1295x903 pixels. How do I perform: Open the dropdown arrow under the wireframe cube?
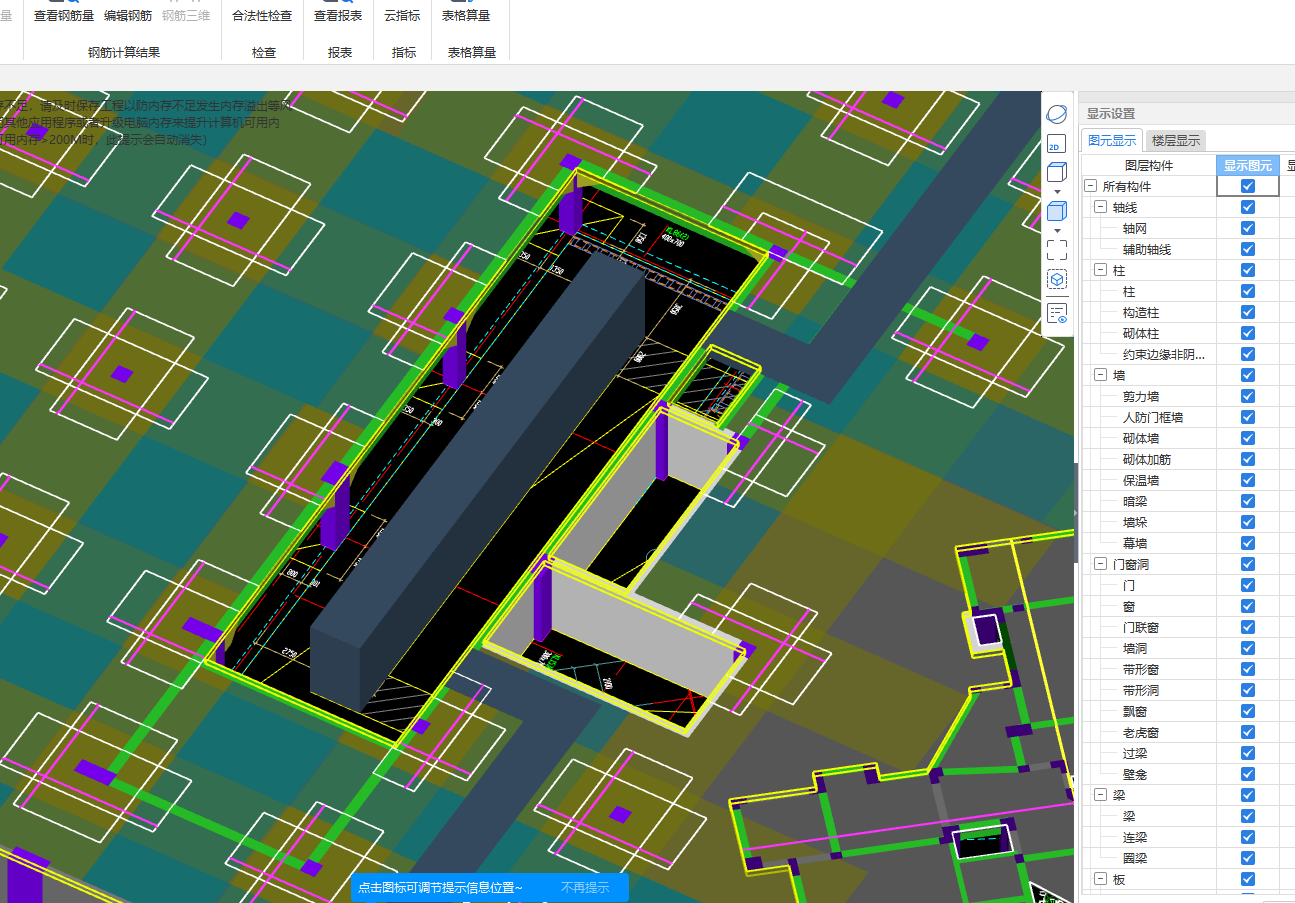click(1057, 190)
